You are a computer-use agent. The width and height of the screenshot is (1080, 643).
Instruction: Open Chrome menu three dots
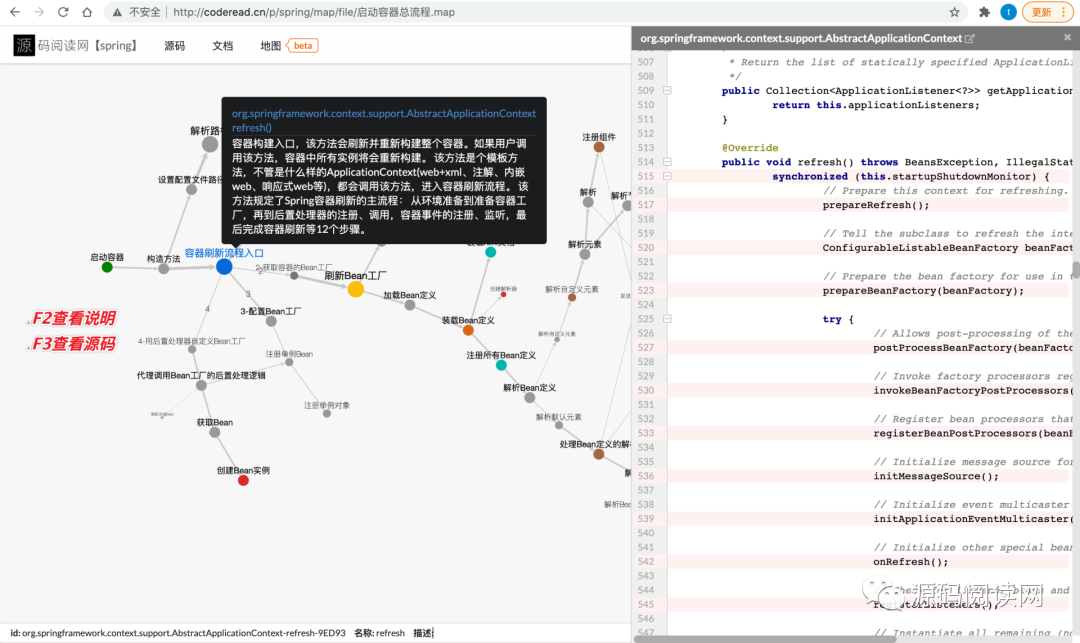[1063, 12]
